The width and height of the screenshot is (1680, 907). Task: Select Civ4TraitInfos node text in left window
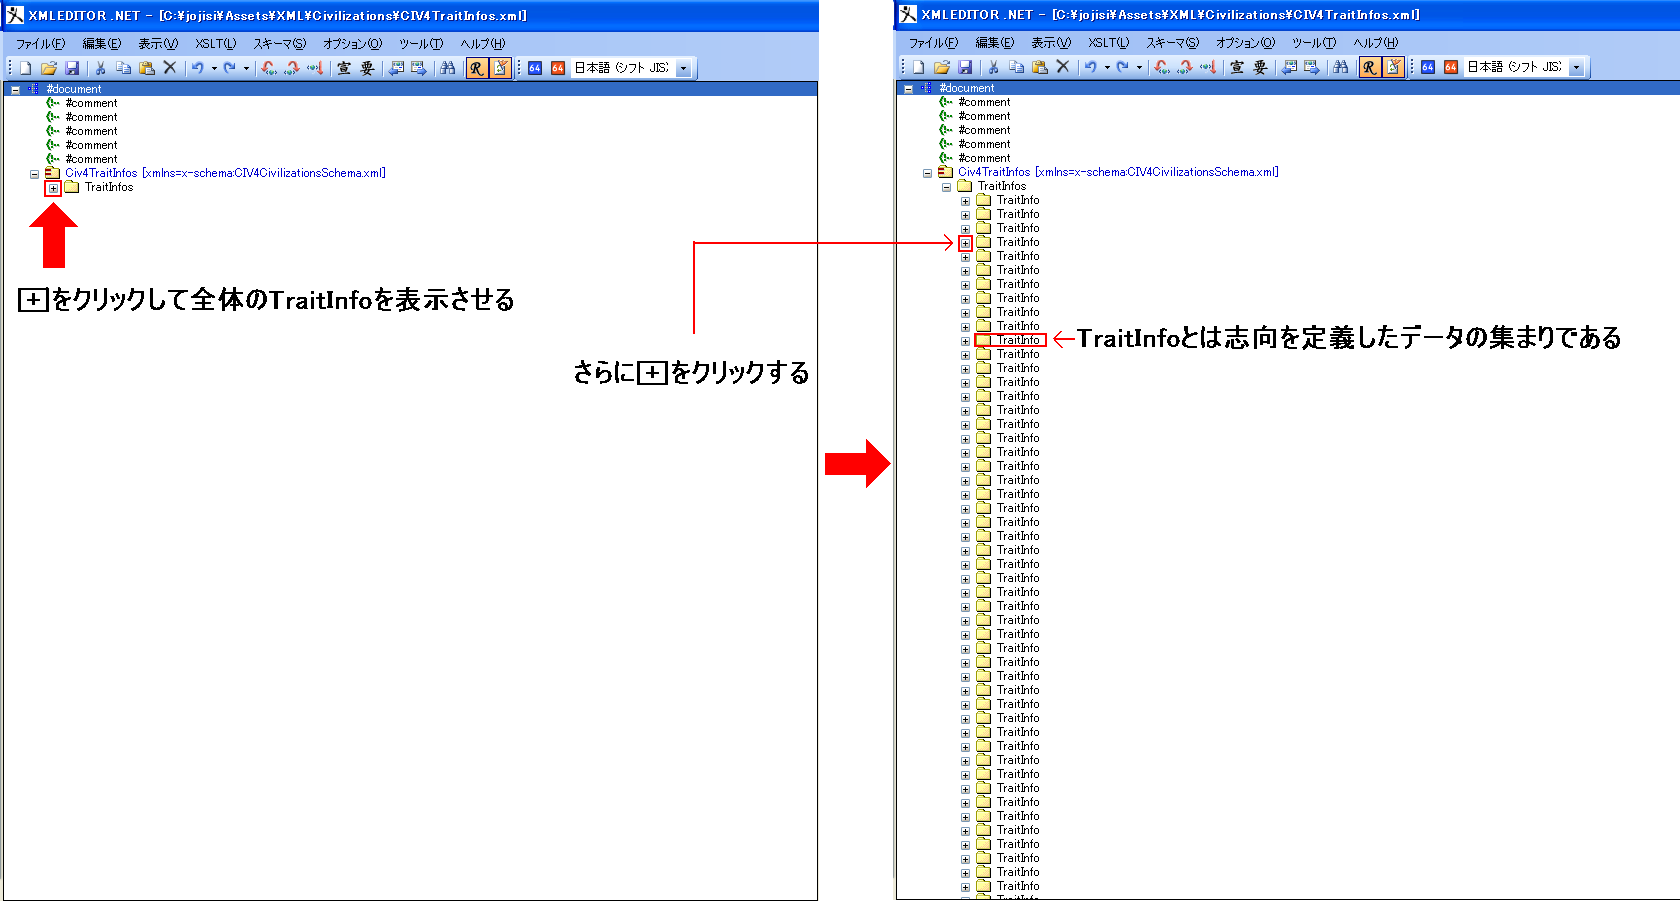click(225, 173)
